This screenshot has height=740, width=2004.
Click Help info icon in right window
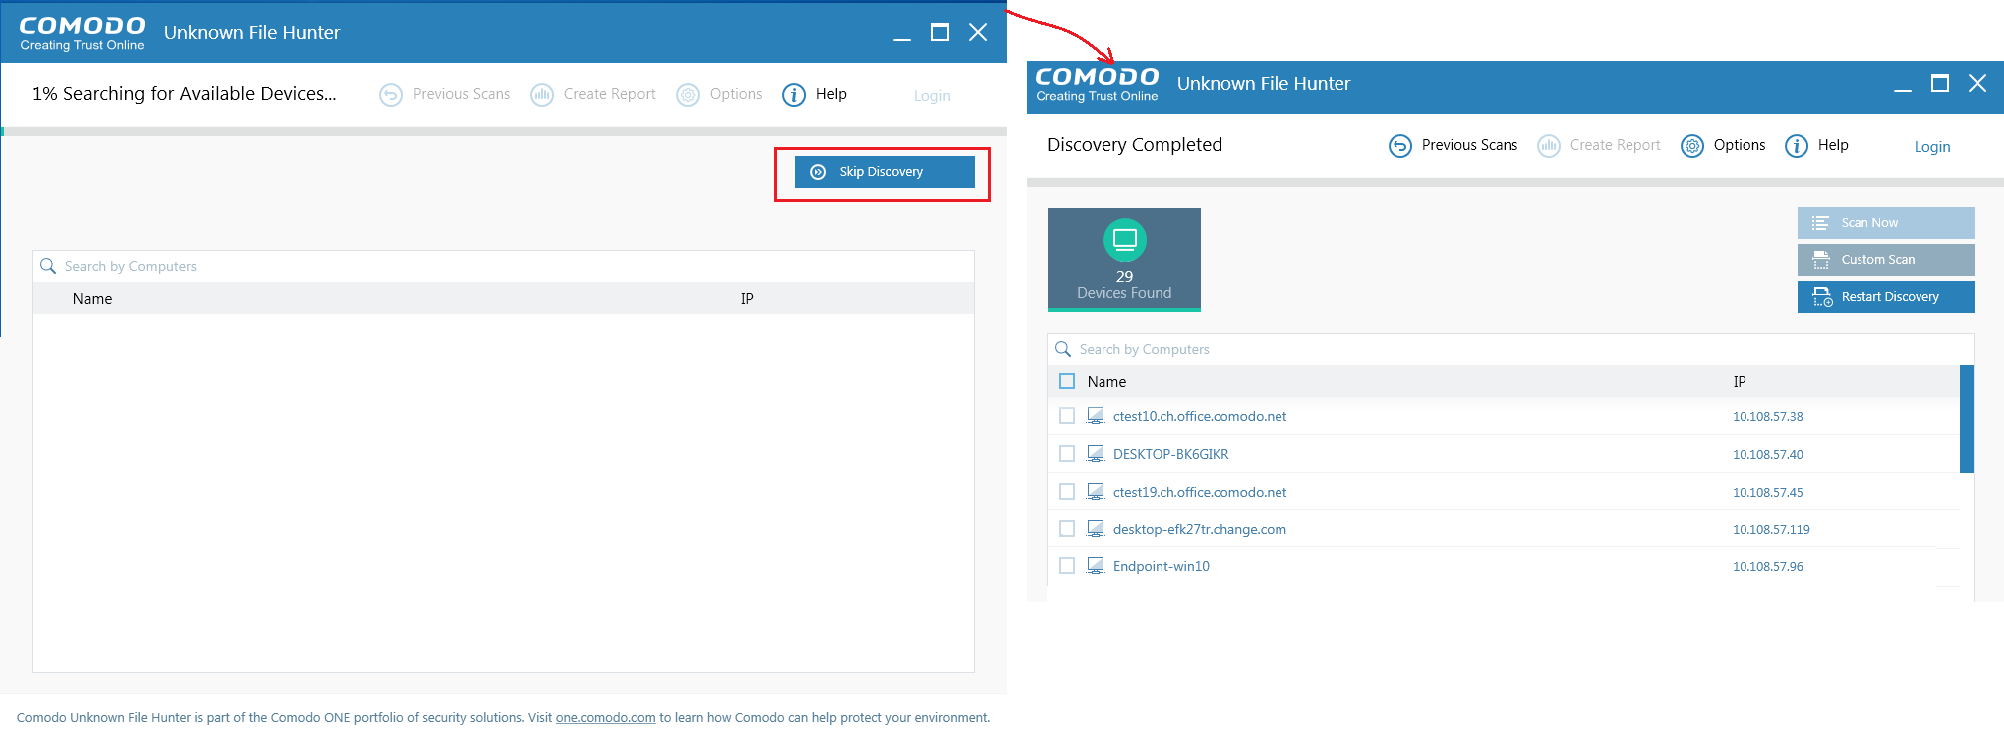click(1796, 146)
